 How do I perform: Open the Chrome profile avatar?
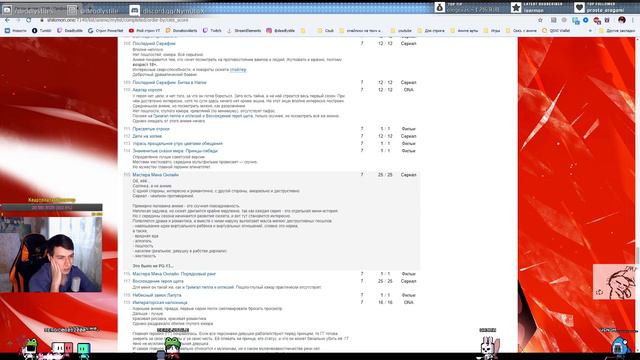pos(622,20)
